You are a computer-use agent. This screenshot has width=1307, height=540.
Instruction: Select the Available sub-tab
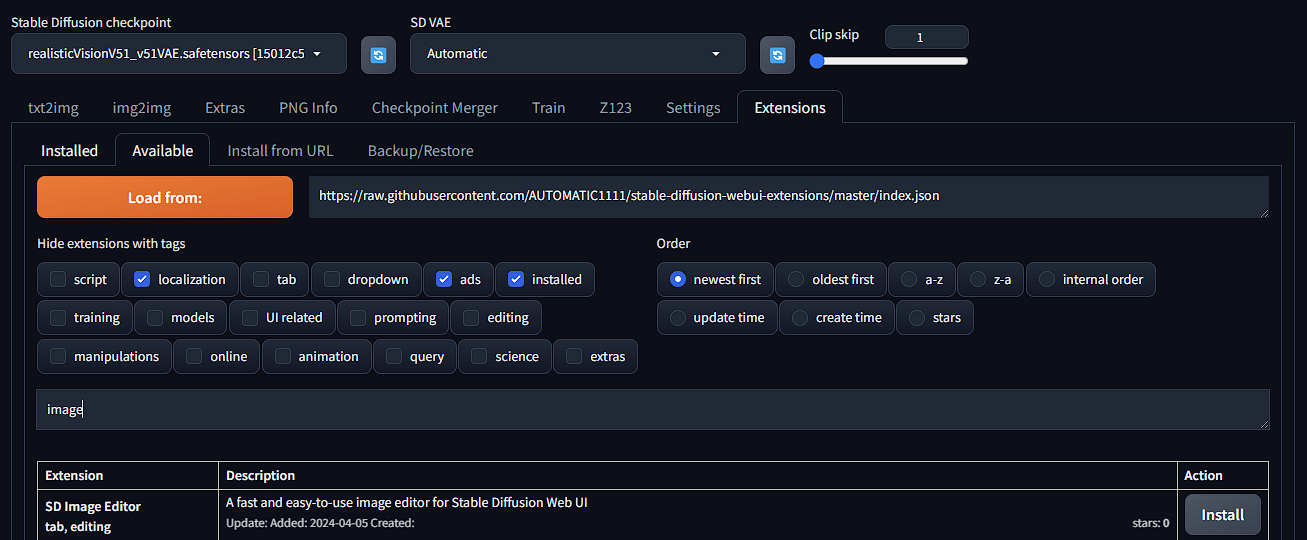(162, 150)
